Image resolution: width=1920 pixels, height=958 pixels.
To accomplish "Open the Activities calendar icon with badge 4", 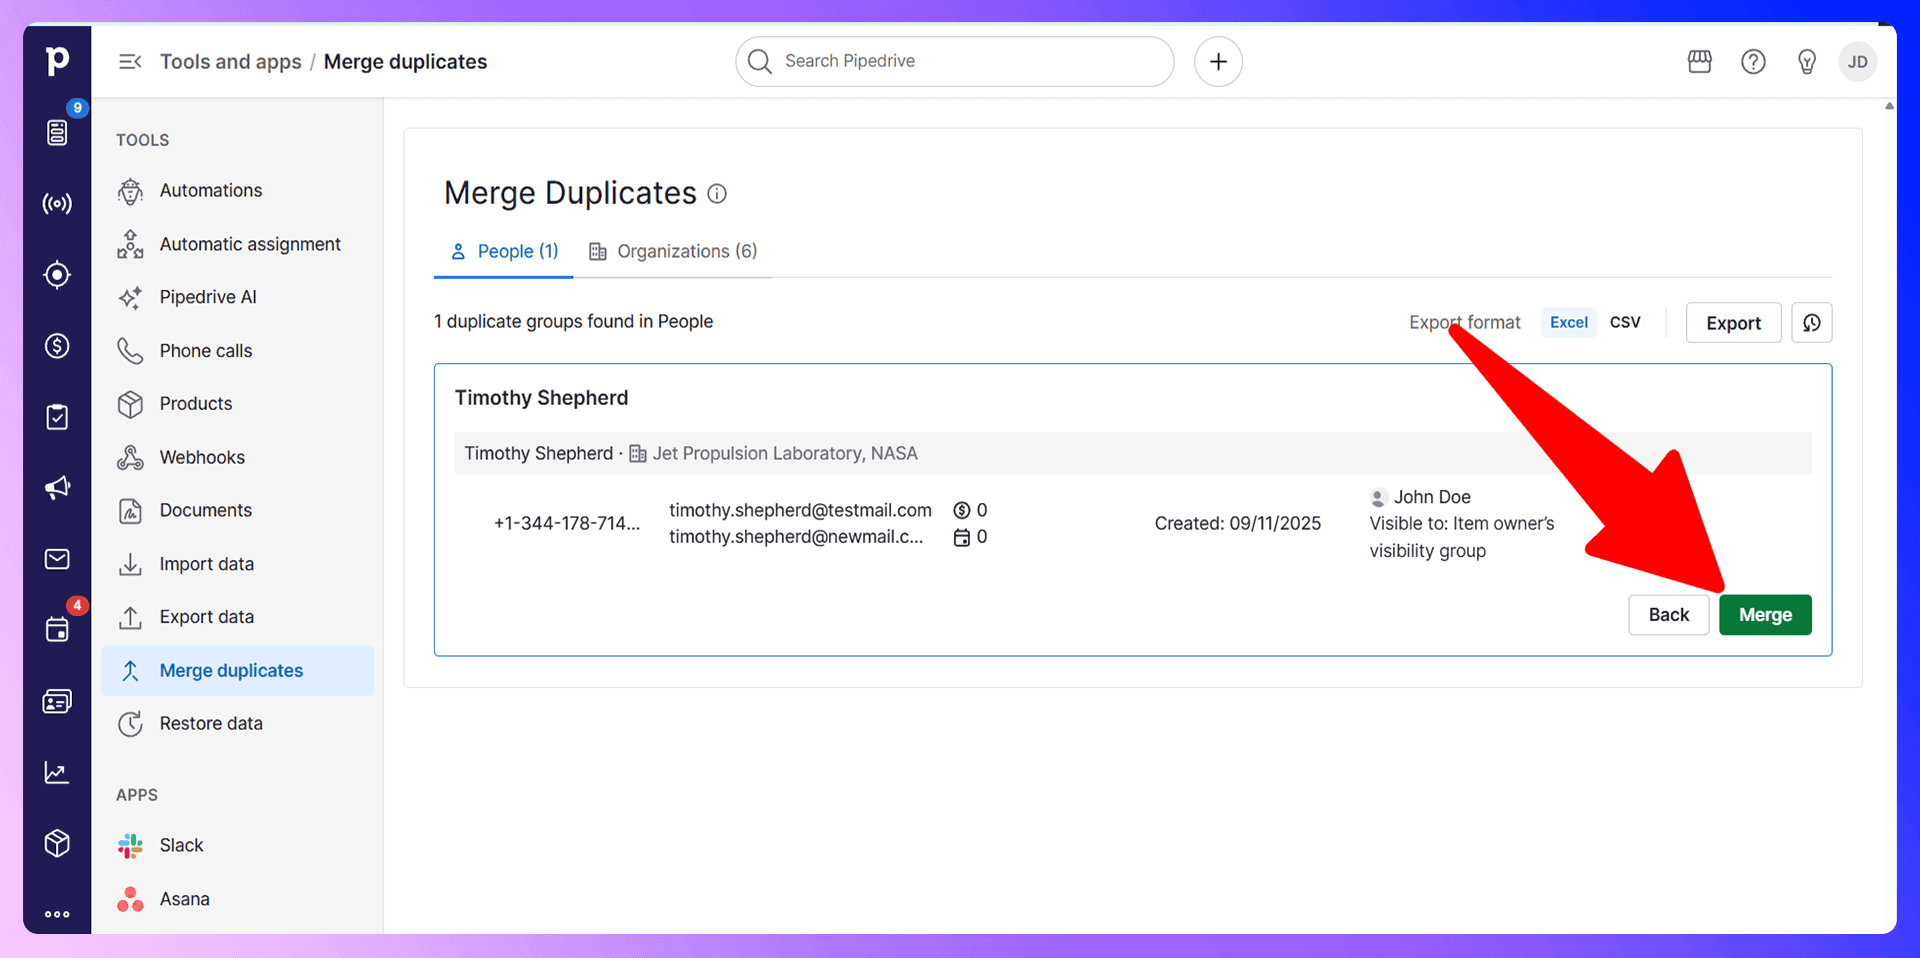I will click(57, 630).
